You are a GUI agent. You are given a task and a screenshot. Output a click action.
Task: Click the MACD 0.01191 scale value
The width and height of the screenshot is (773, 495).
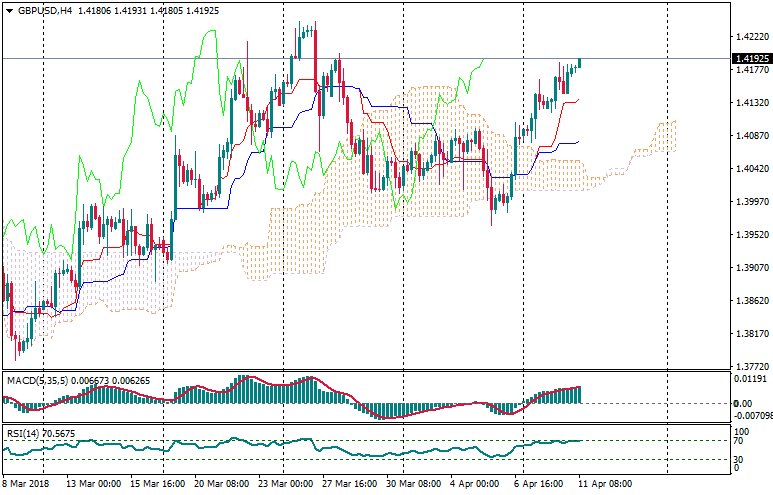[x=750, y=380]
